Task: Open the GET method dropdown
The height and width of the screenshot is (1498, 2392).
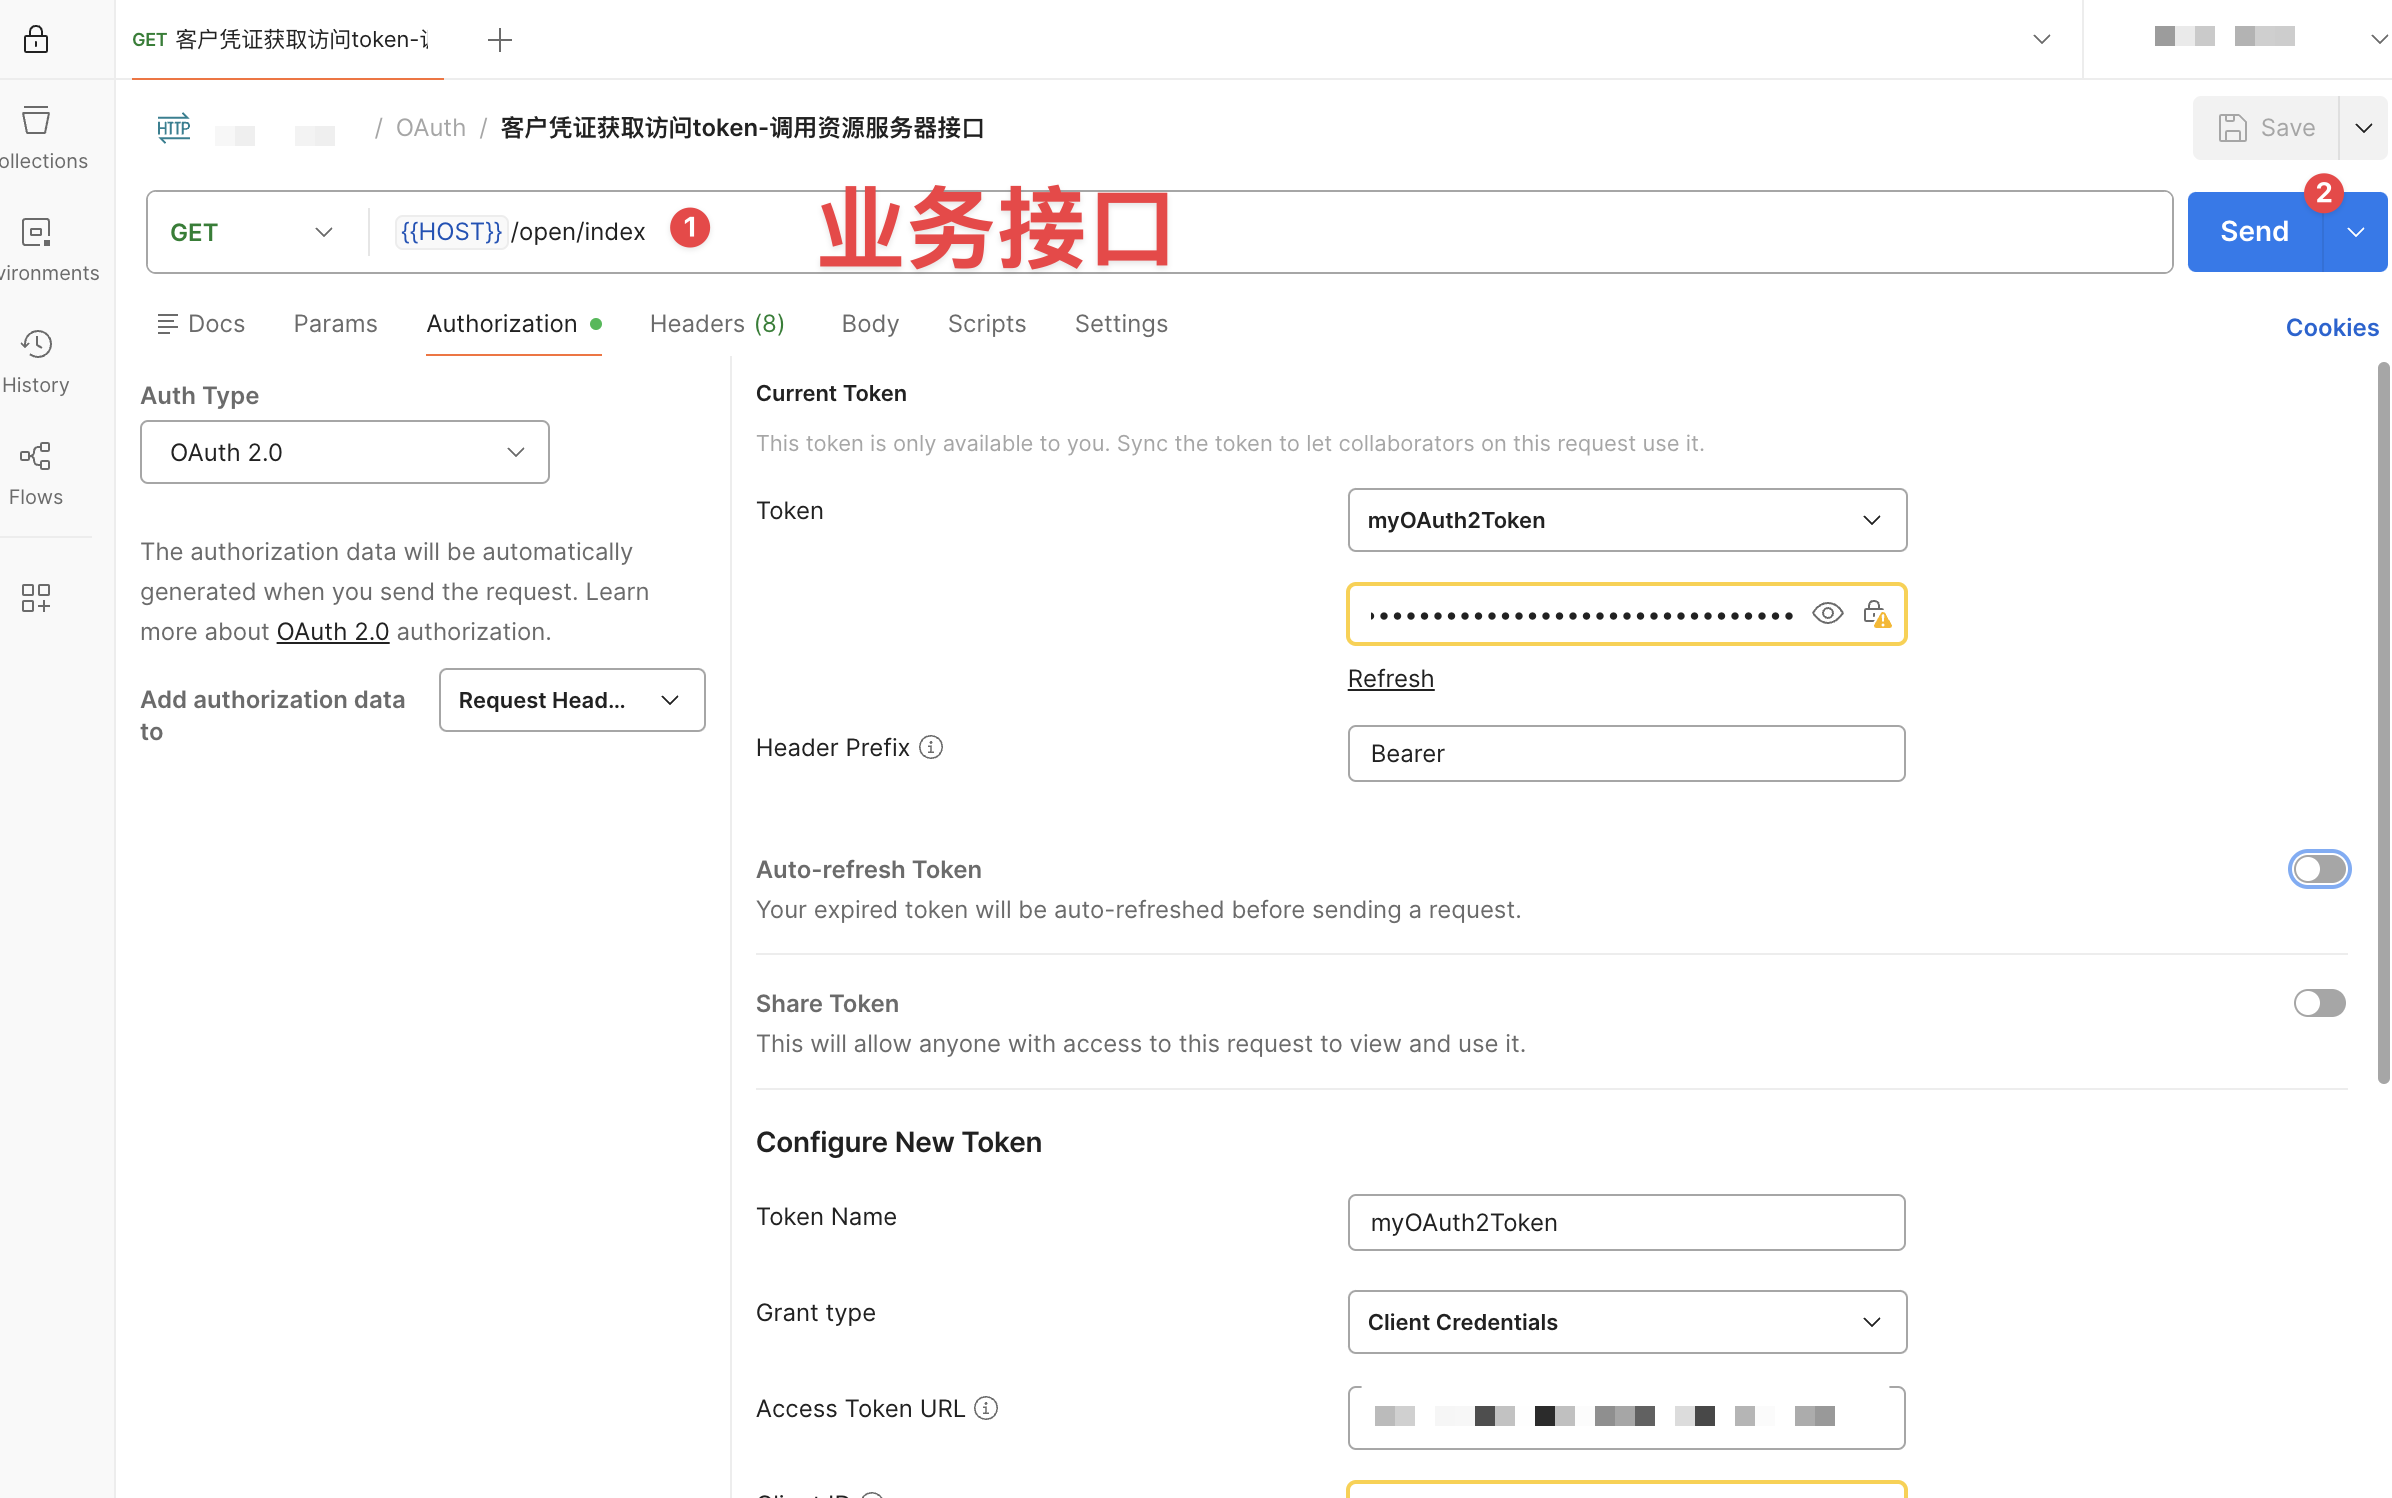Action: pyautogui.click(x=250, y=232)
